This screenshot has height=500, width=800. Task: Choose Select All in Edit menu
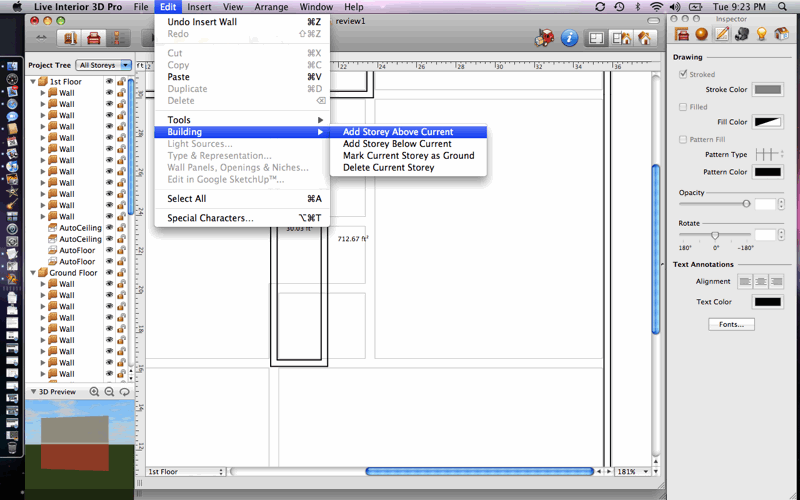[x=242, y=199]
